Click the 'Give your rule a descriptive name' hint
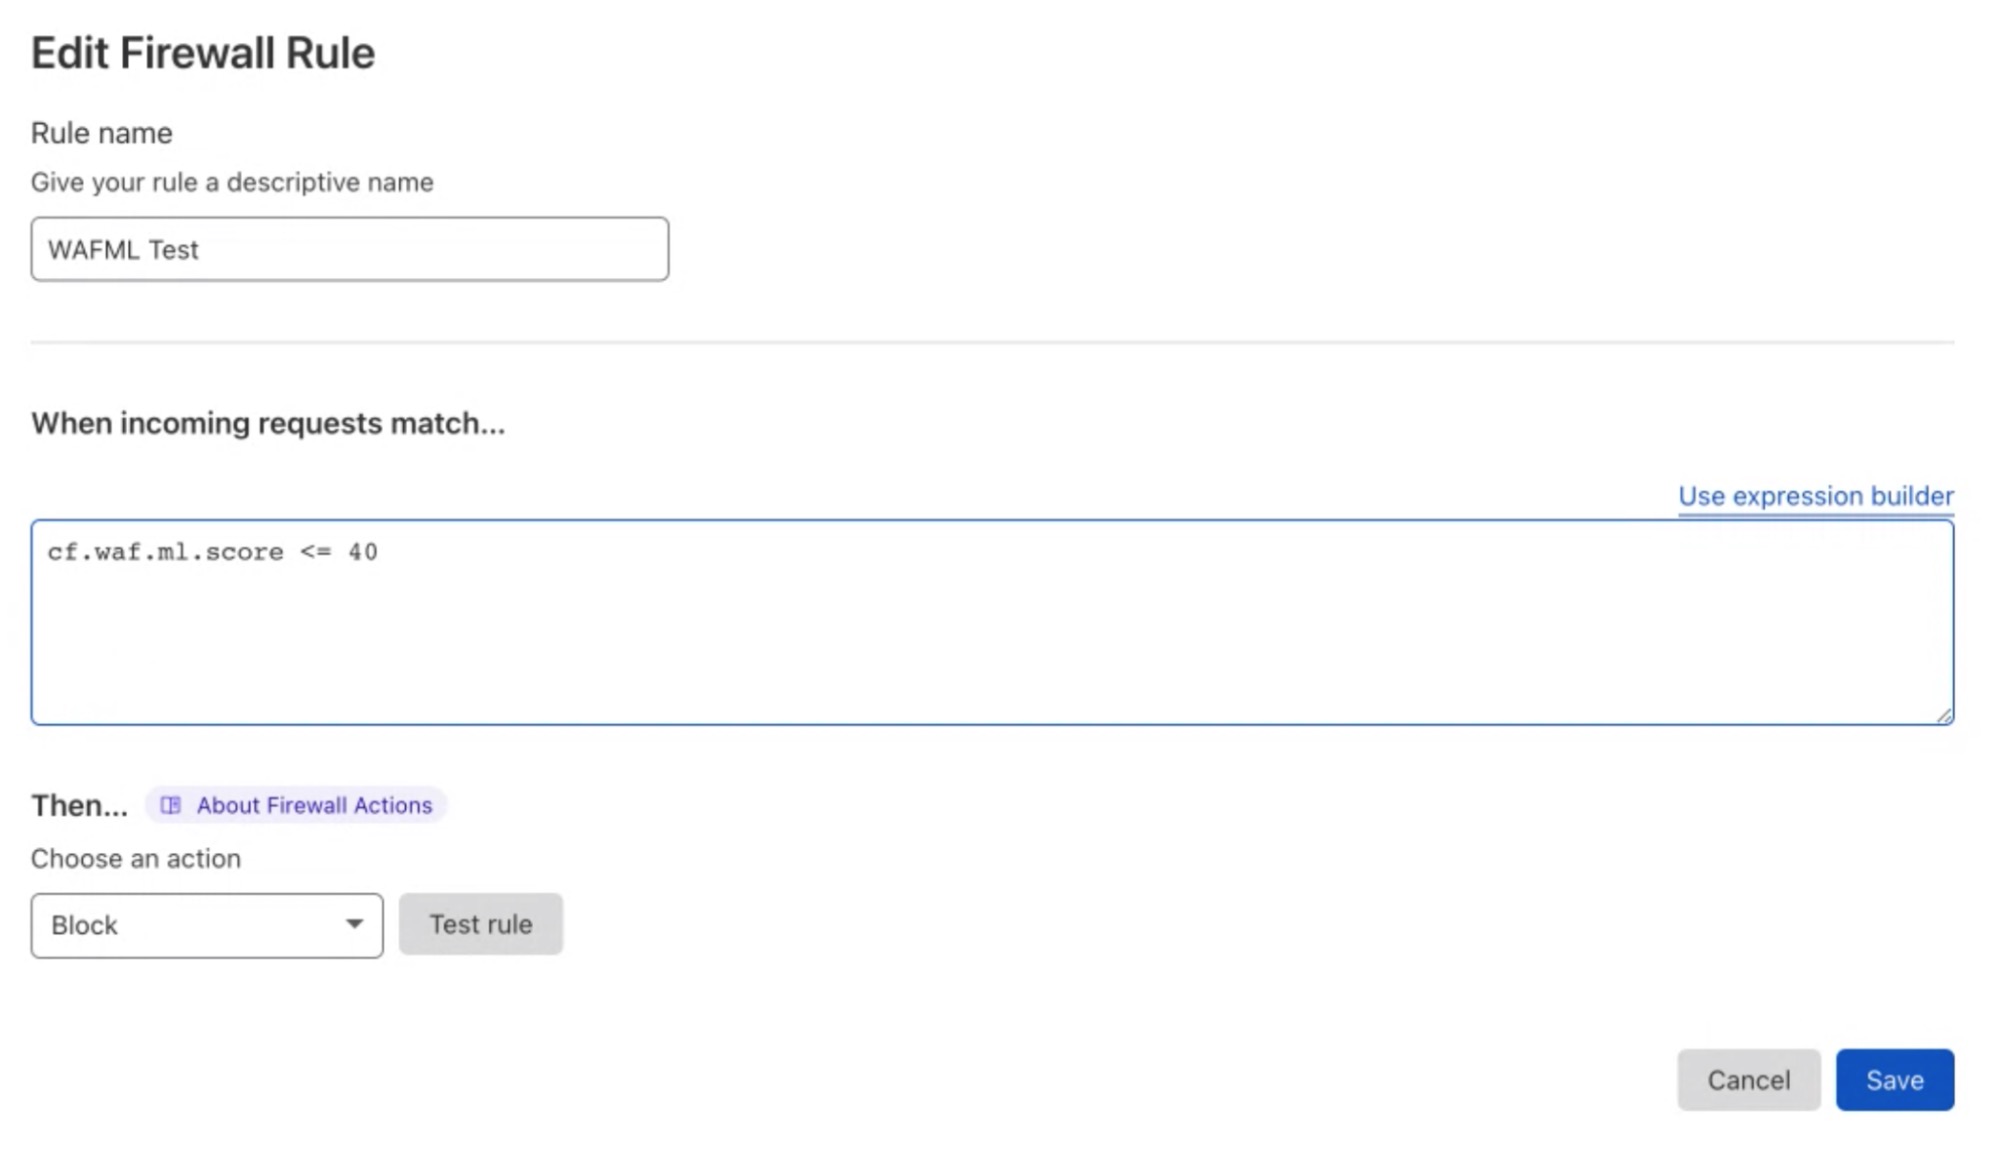1999x1159 pixels. 232,182
